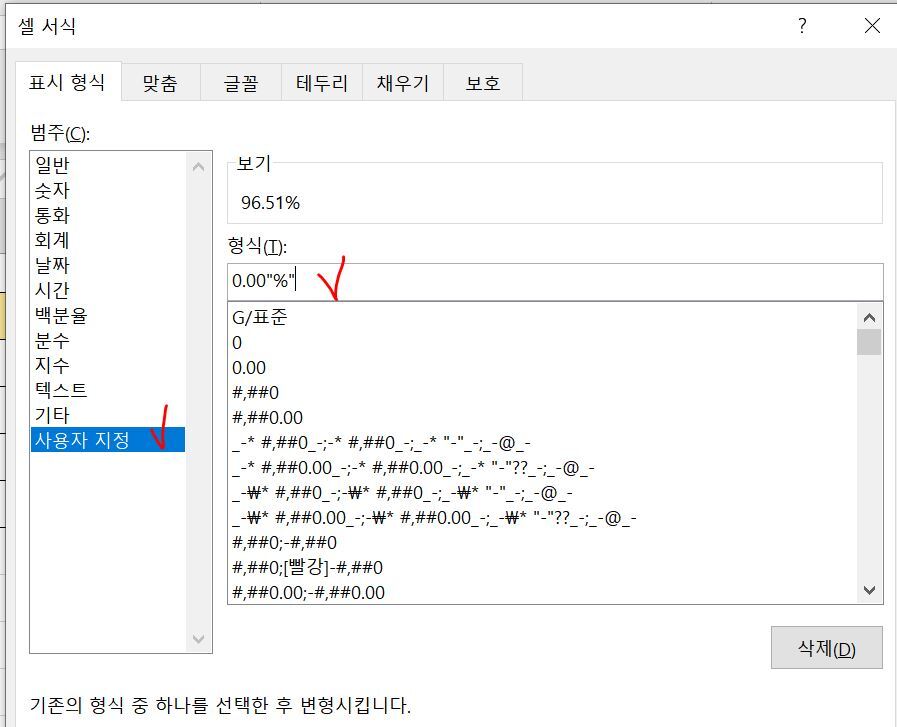Select the 0 format entry
The height and width of the screenshot is (727, 897).
point(542,343)
